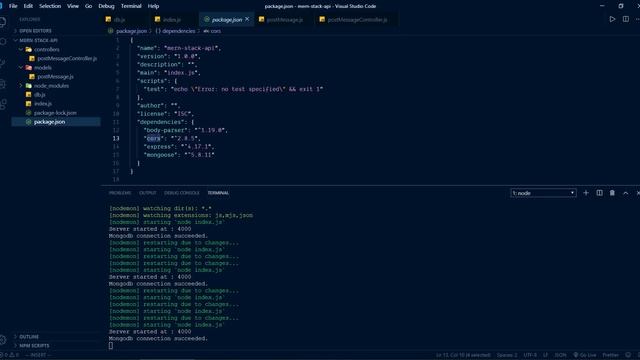Open the Help menu
This screenshot has height=360, width=640.
(x=153, y=6)
